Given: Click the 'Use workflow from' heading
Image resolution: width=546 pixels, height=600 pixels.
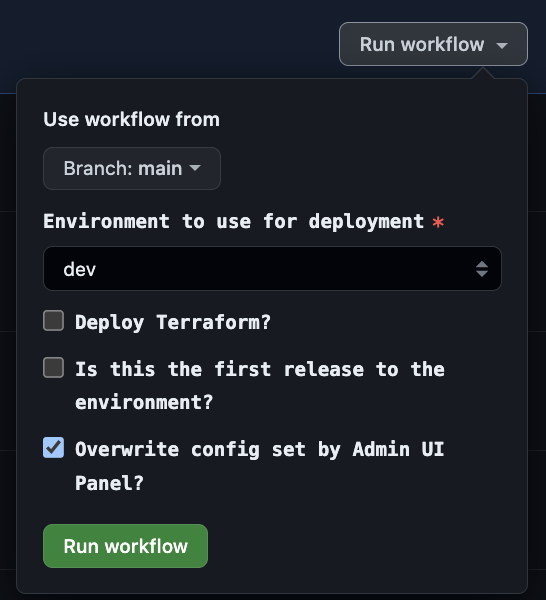Looking at the screenshot, I should (x=132, y=119).
